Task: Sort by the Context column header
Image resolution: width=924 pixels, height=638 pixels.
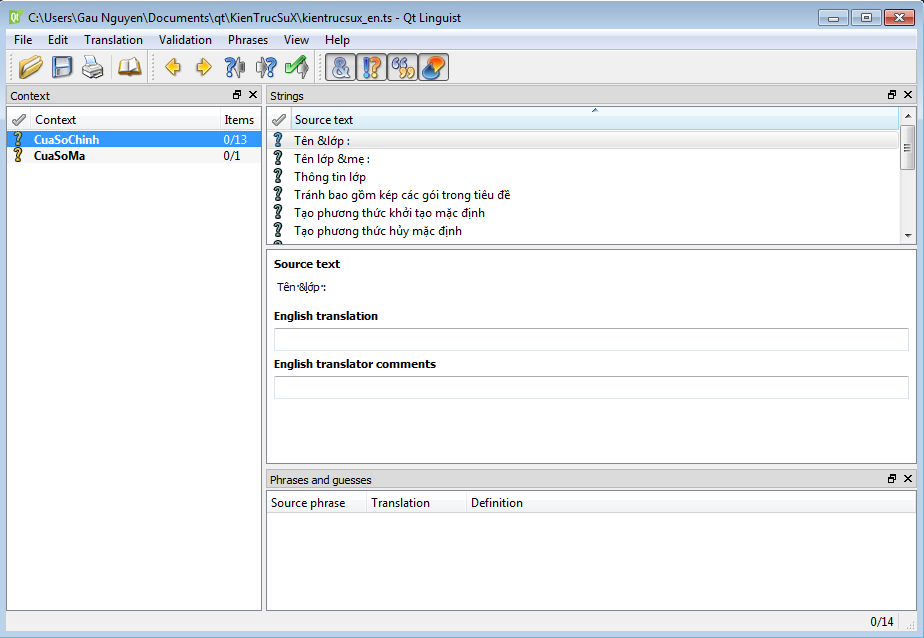Action: coord(125,120)
